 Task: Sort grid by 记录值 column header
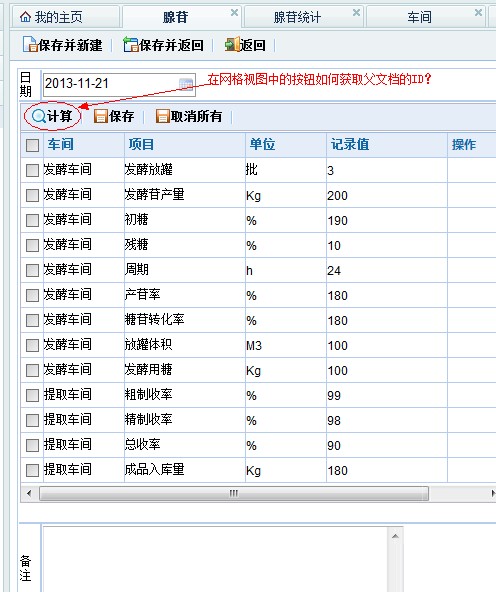[350, 145]
